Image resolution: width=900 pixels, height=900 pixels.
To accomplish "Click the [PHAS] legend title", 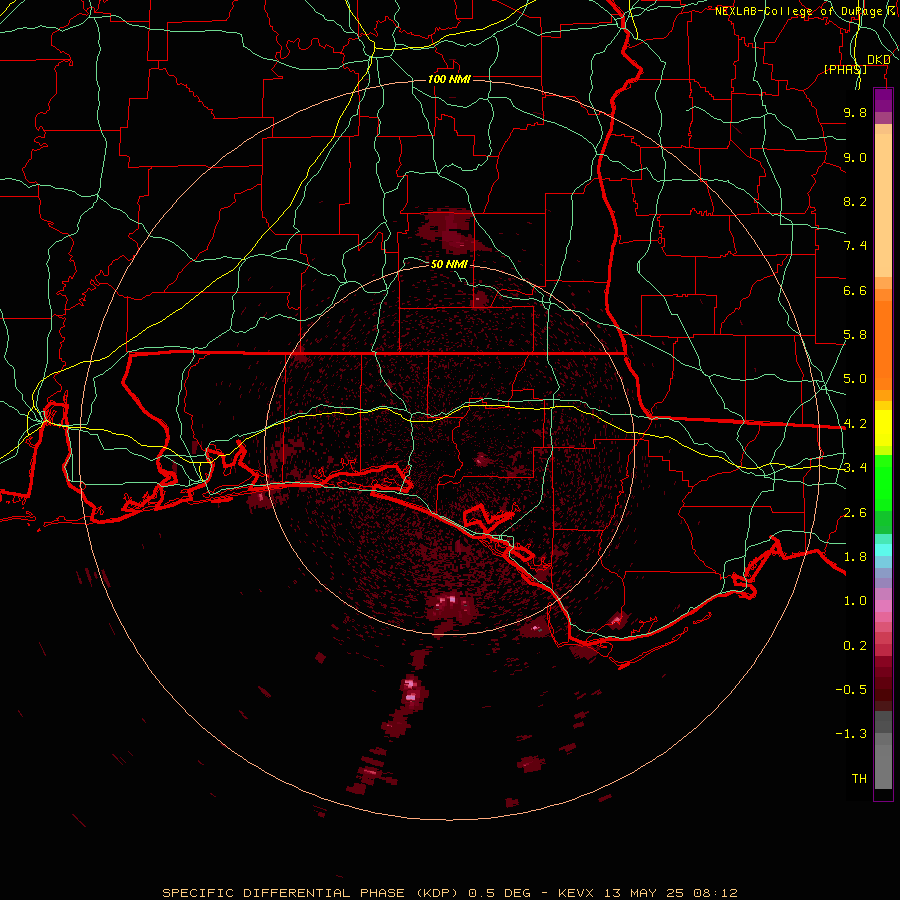I will (x=845, y=69).
